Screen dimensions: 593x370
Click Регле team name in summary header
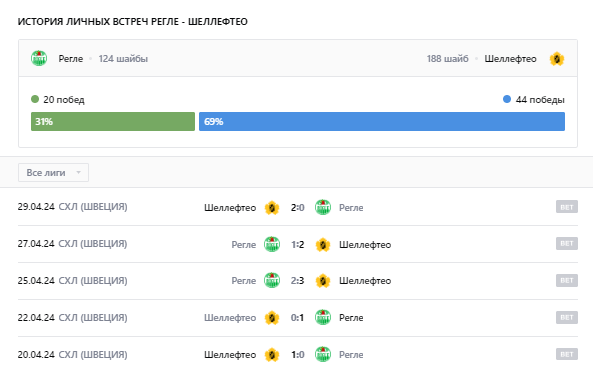71,59
